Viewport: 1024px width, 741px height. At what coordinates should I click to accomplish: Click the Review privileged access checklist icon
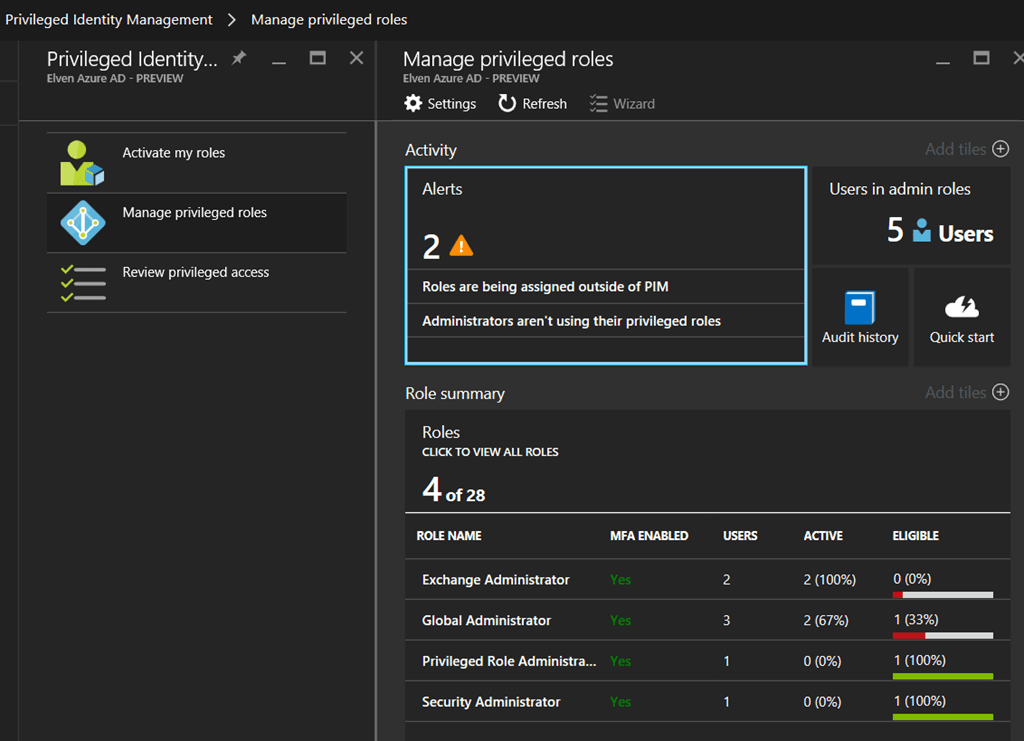[82, 283]
